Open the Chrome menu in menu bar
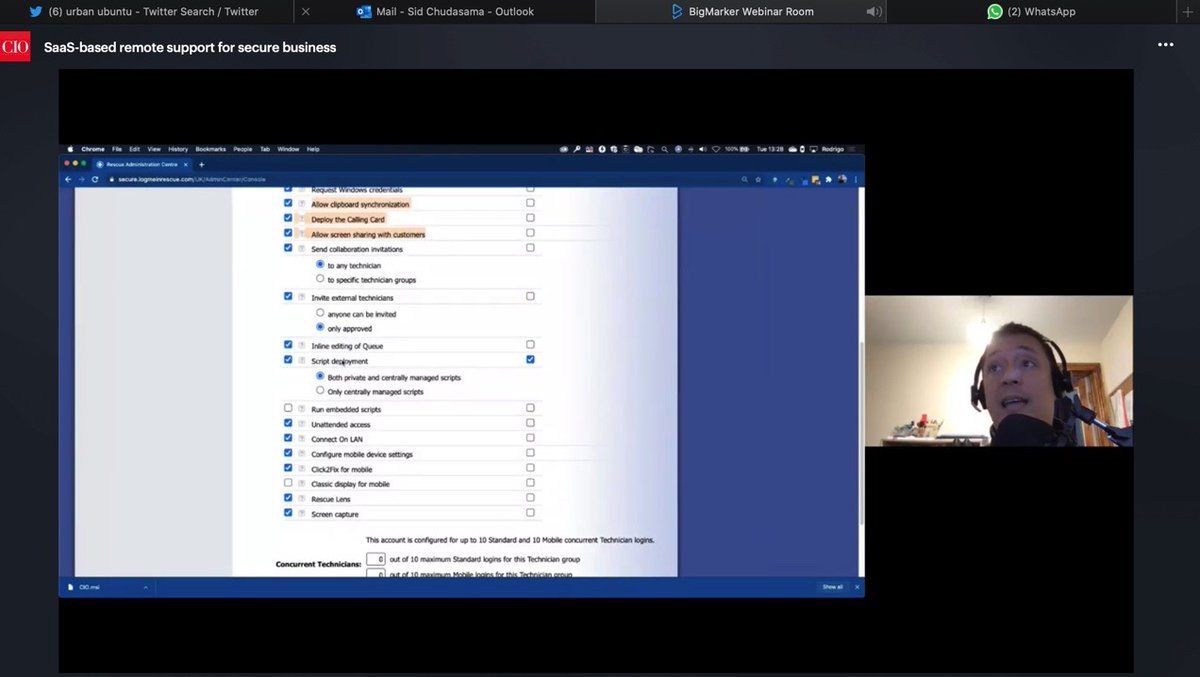 (x=93, y=149)
